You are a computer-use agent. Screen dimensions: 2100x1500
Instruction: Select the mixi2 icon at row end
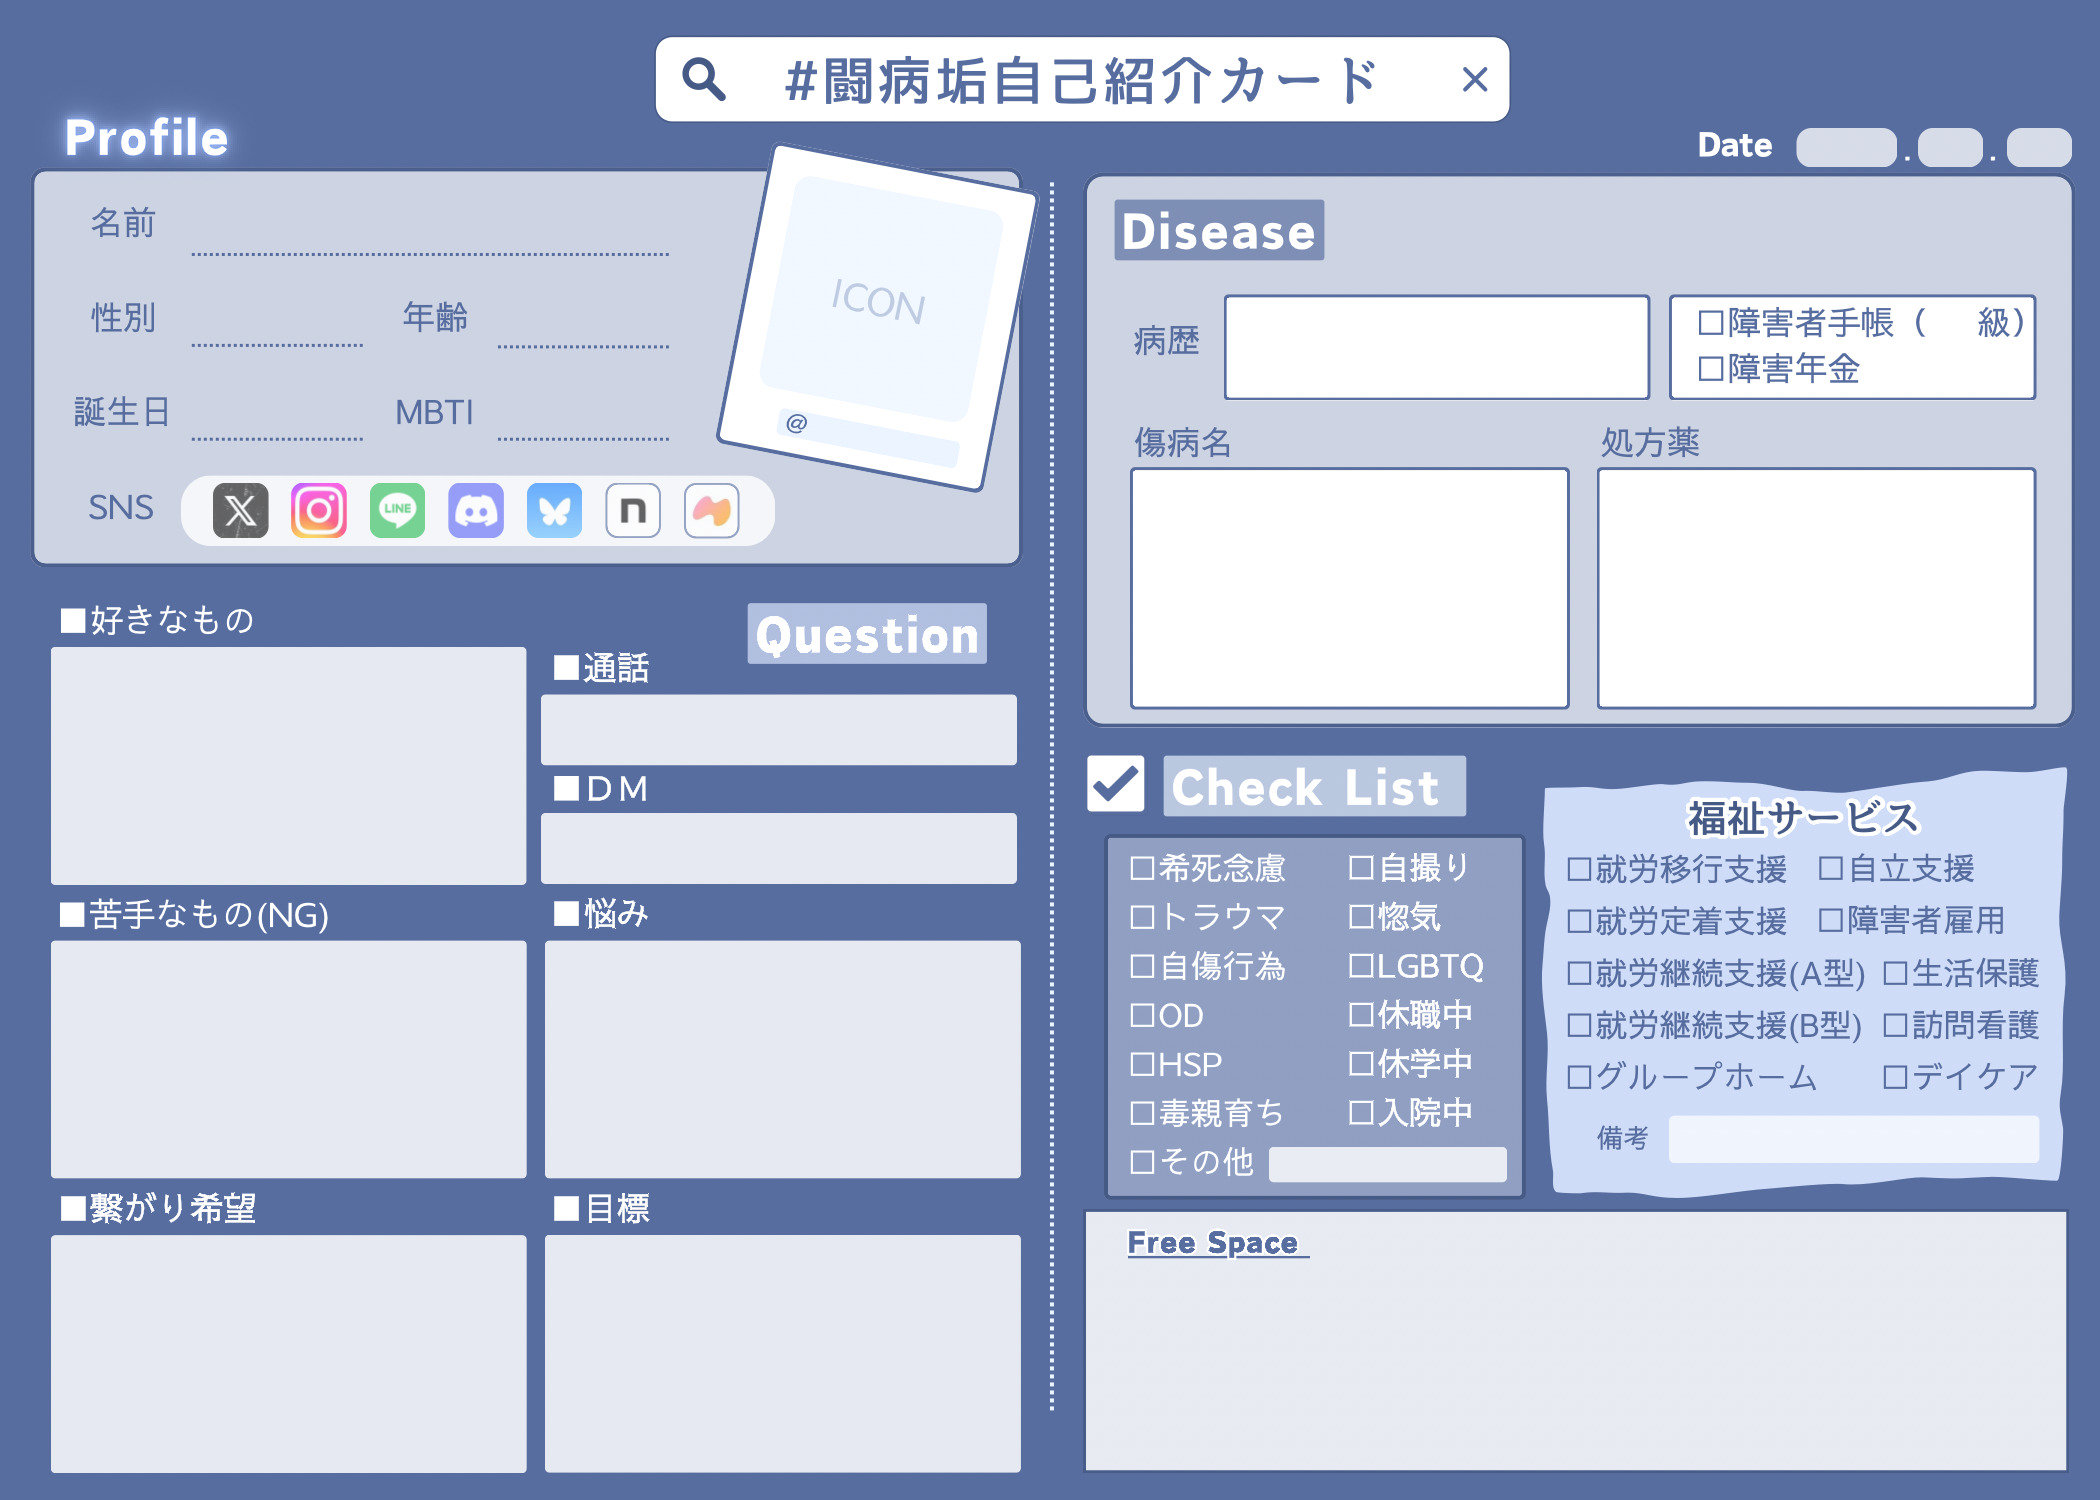pyautogui.click(x=712, y=510)
